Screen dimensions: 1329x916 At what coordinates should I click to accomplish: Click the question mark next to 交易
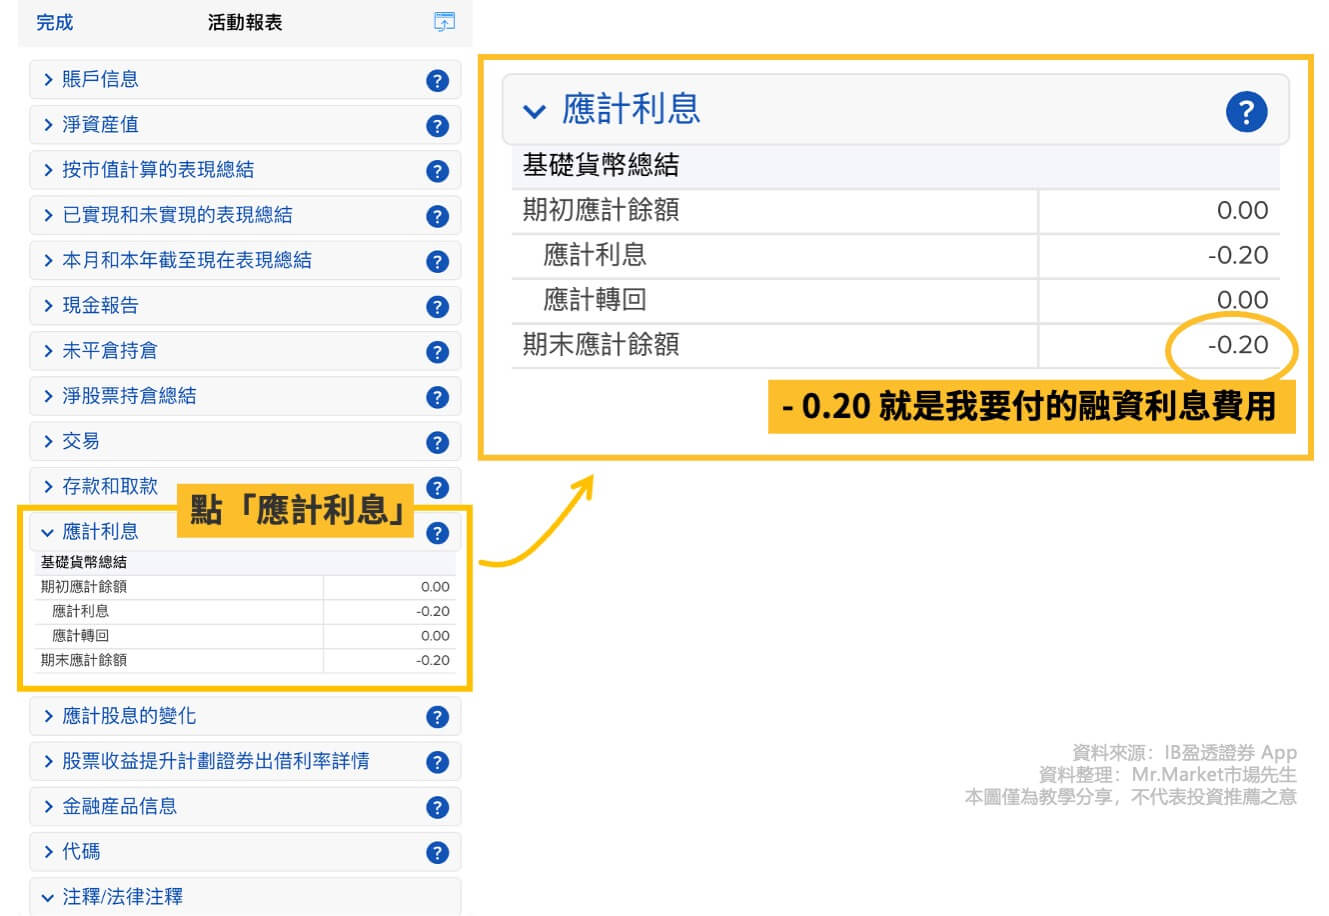(x=437, y=442)
